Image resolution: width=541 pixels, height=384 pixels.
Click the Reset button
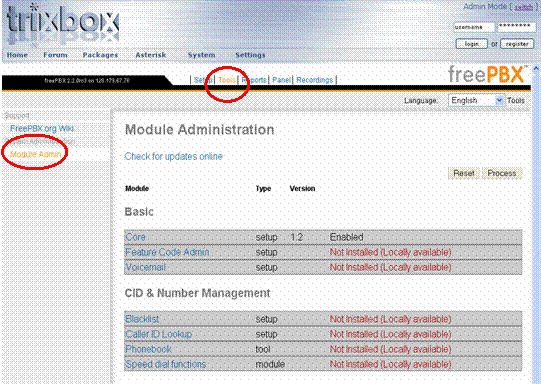(x=464, y=173)
